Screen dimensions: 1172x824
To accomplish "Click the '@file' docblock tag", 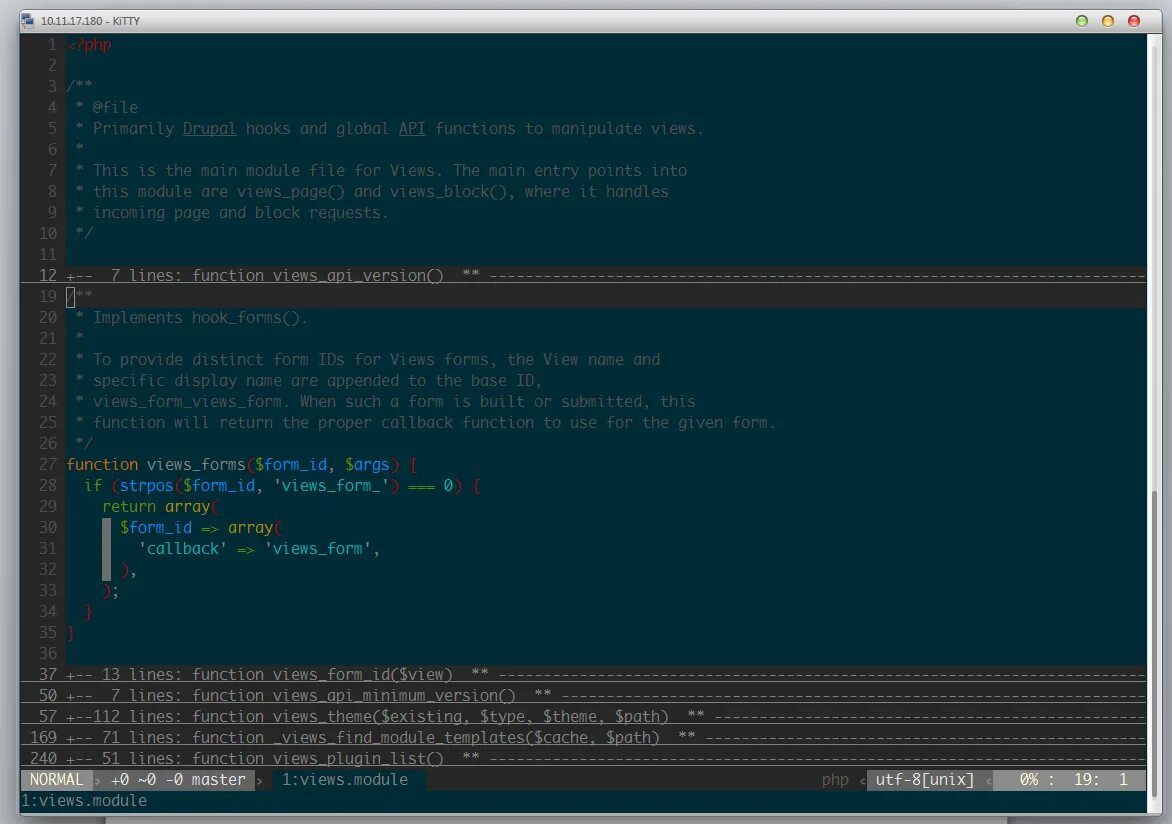I will [115, 107].
